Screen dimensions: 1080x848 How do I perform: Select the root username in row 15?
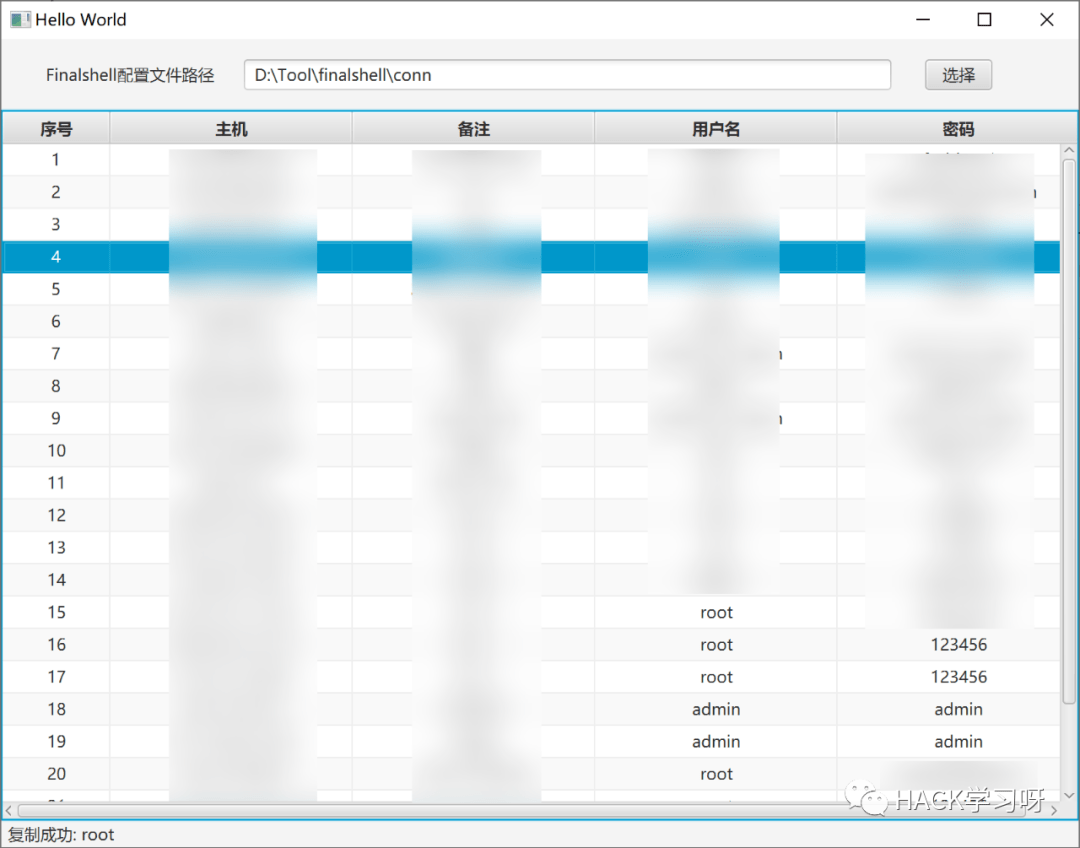tap(716, 613)
